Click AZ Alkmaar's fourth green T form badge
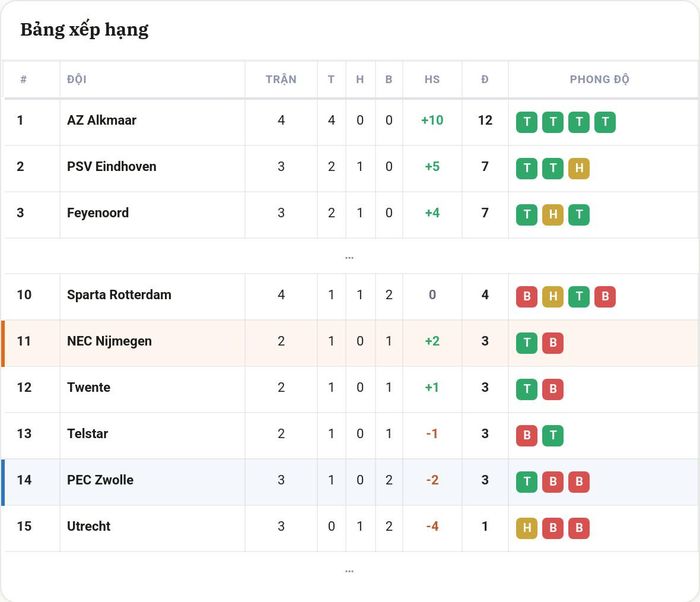Viewport: 700px width, 602px height. pyautogui.click(x=605, y=122)
